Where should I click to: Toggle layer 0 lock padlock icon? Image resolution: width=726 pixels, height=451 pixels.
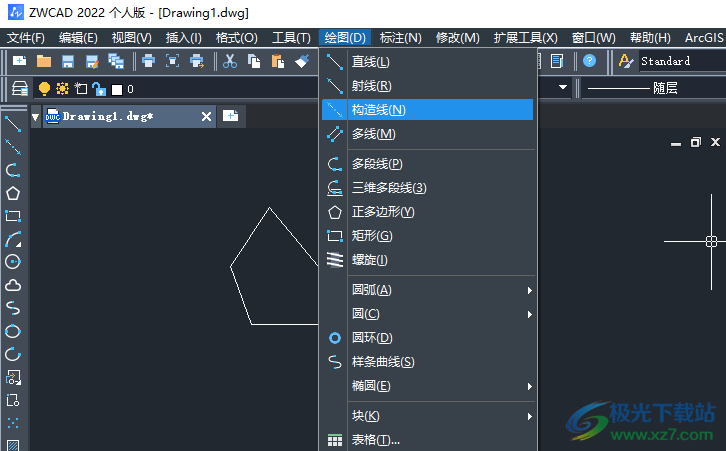tap(99, 88)
